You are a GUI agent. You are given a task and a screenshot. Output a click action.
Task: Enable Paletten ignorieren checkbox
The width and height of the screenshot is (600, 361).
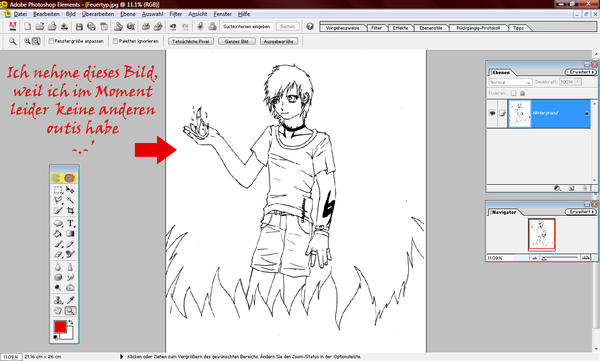tap(115, 41)
